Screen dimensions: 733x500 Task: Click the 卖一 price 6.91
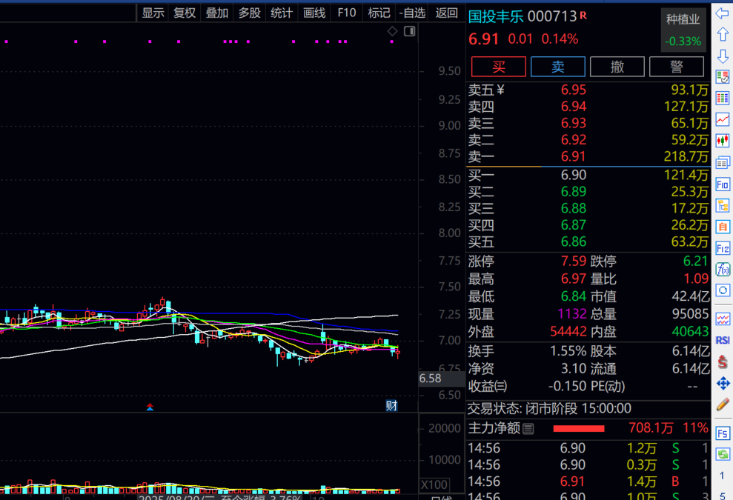click(x=573, y=157)
